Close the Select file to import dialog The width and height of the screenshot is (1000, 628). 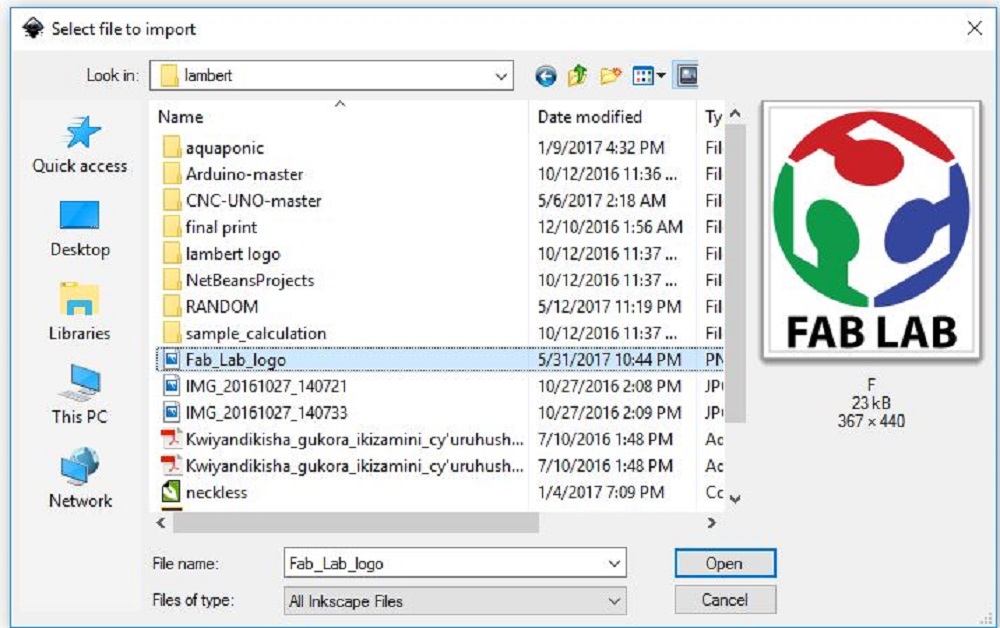pyautogui.click(x=974, y=28)
